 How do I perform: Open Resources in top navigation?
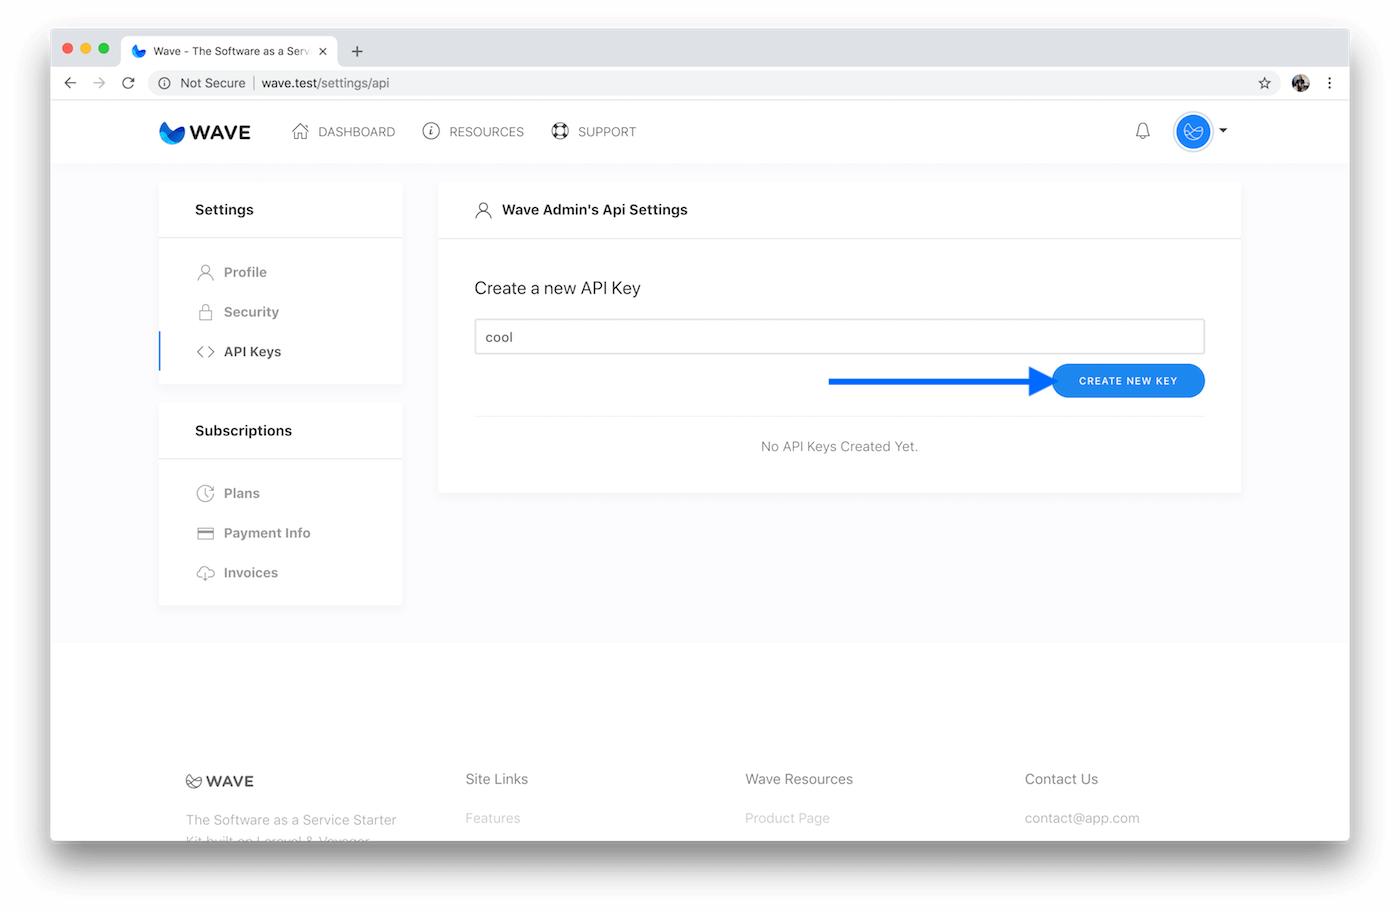[473, 132]
